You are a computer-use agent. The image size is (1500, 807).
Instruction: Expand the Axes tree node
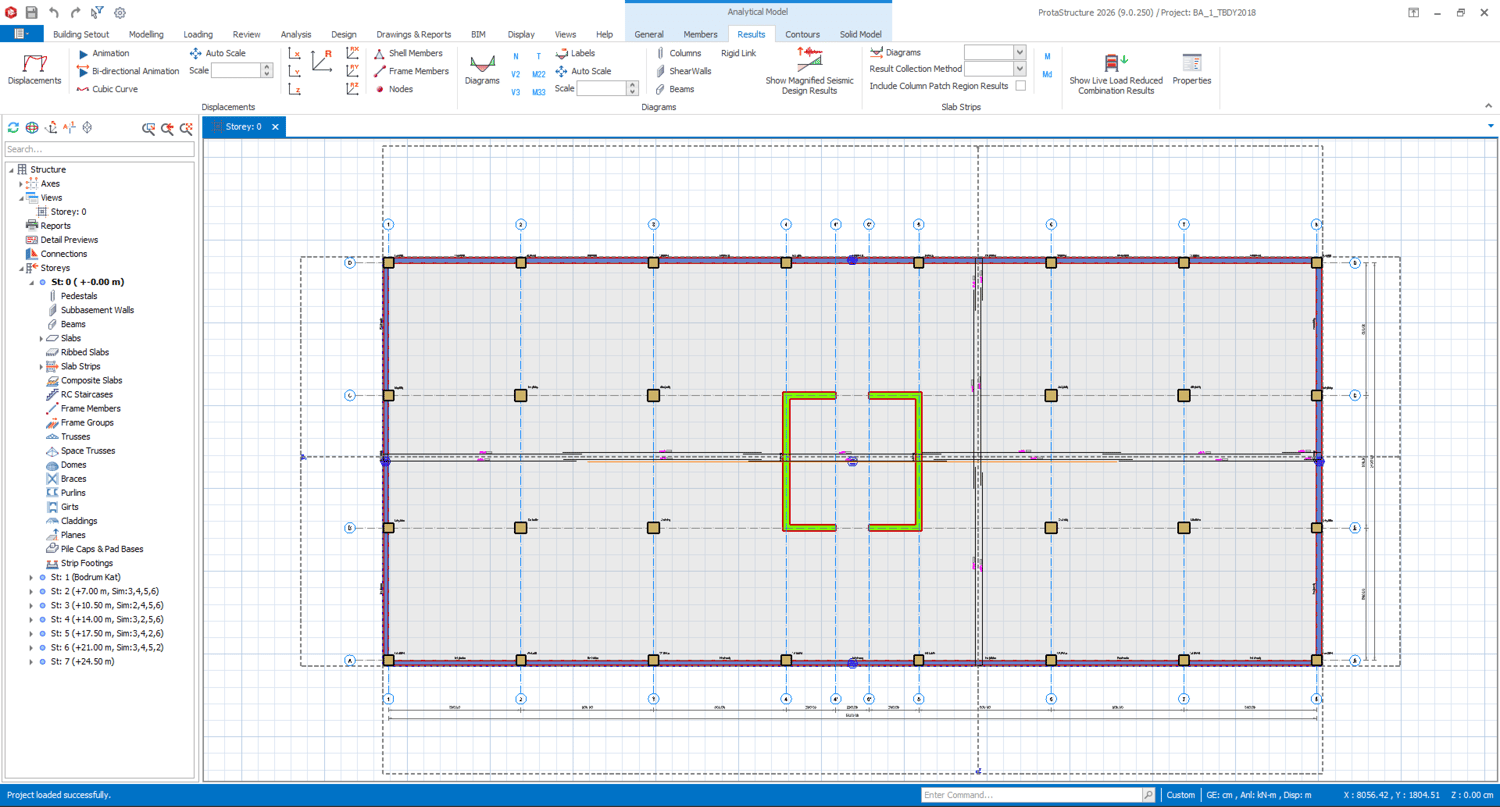coord(21,184)
